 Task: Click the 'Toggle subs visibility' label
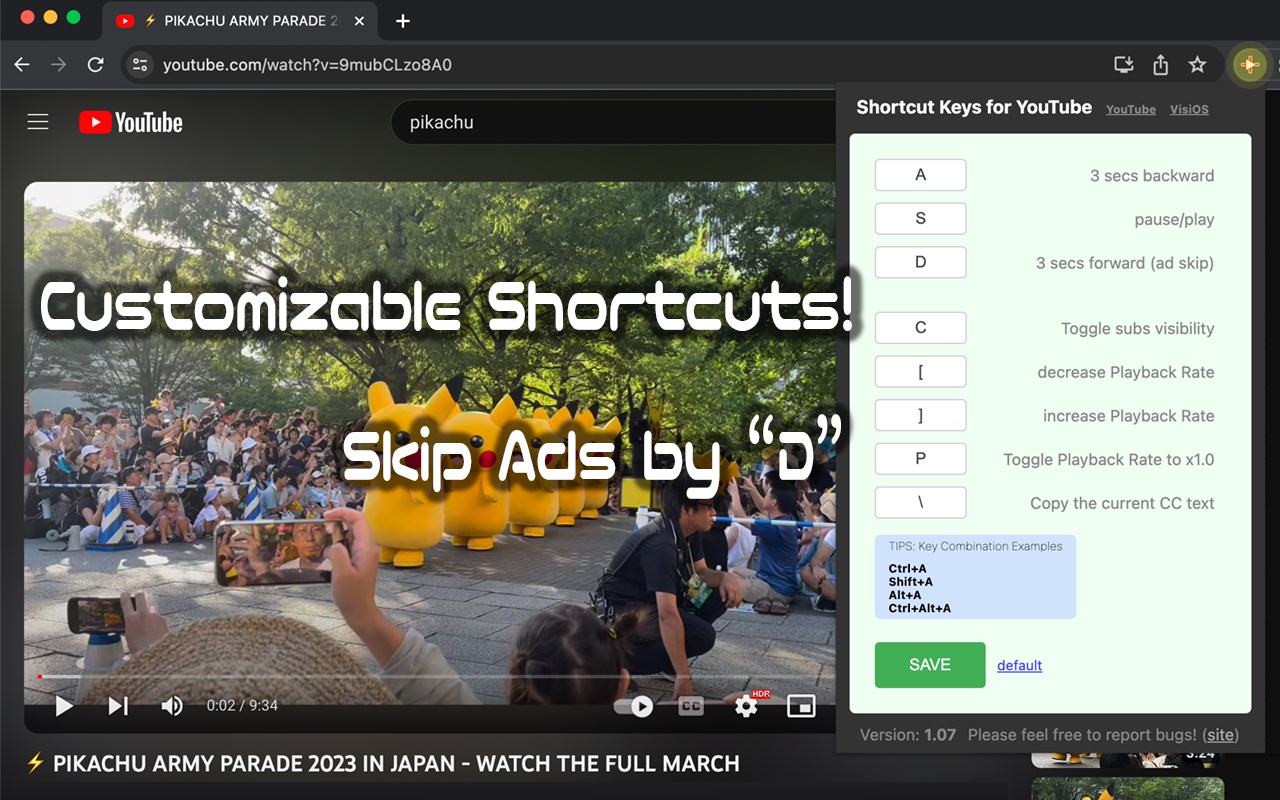(1138, 329)
